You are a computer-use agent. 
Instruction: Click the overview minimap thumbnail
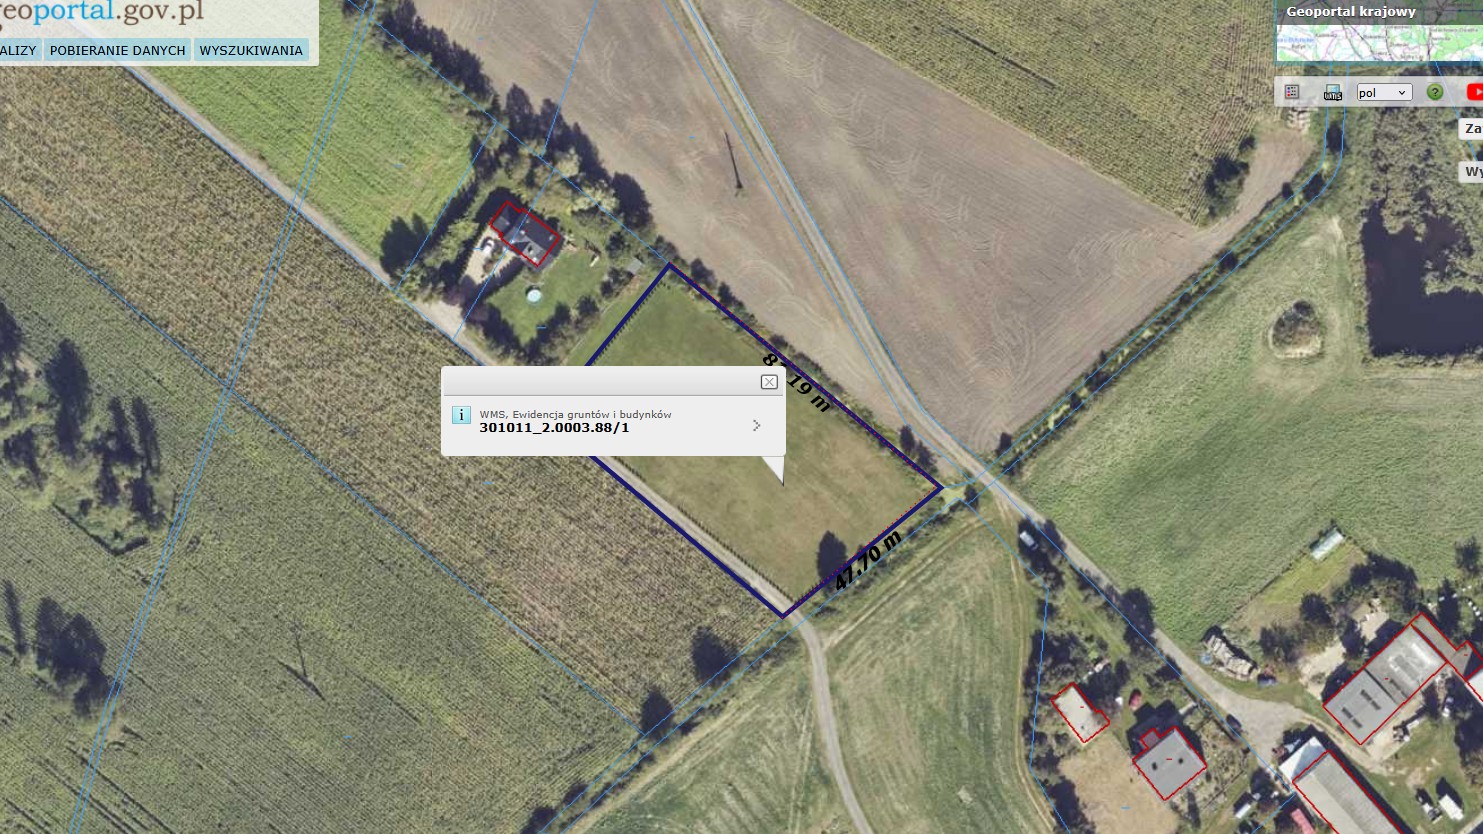[1379, 43]
